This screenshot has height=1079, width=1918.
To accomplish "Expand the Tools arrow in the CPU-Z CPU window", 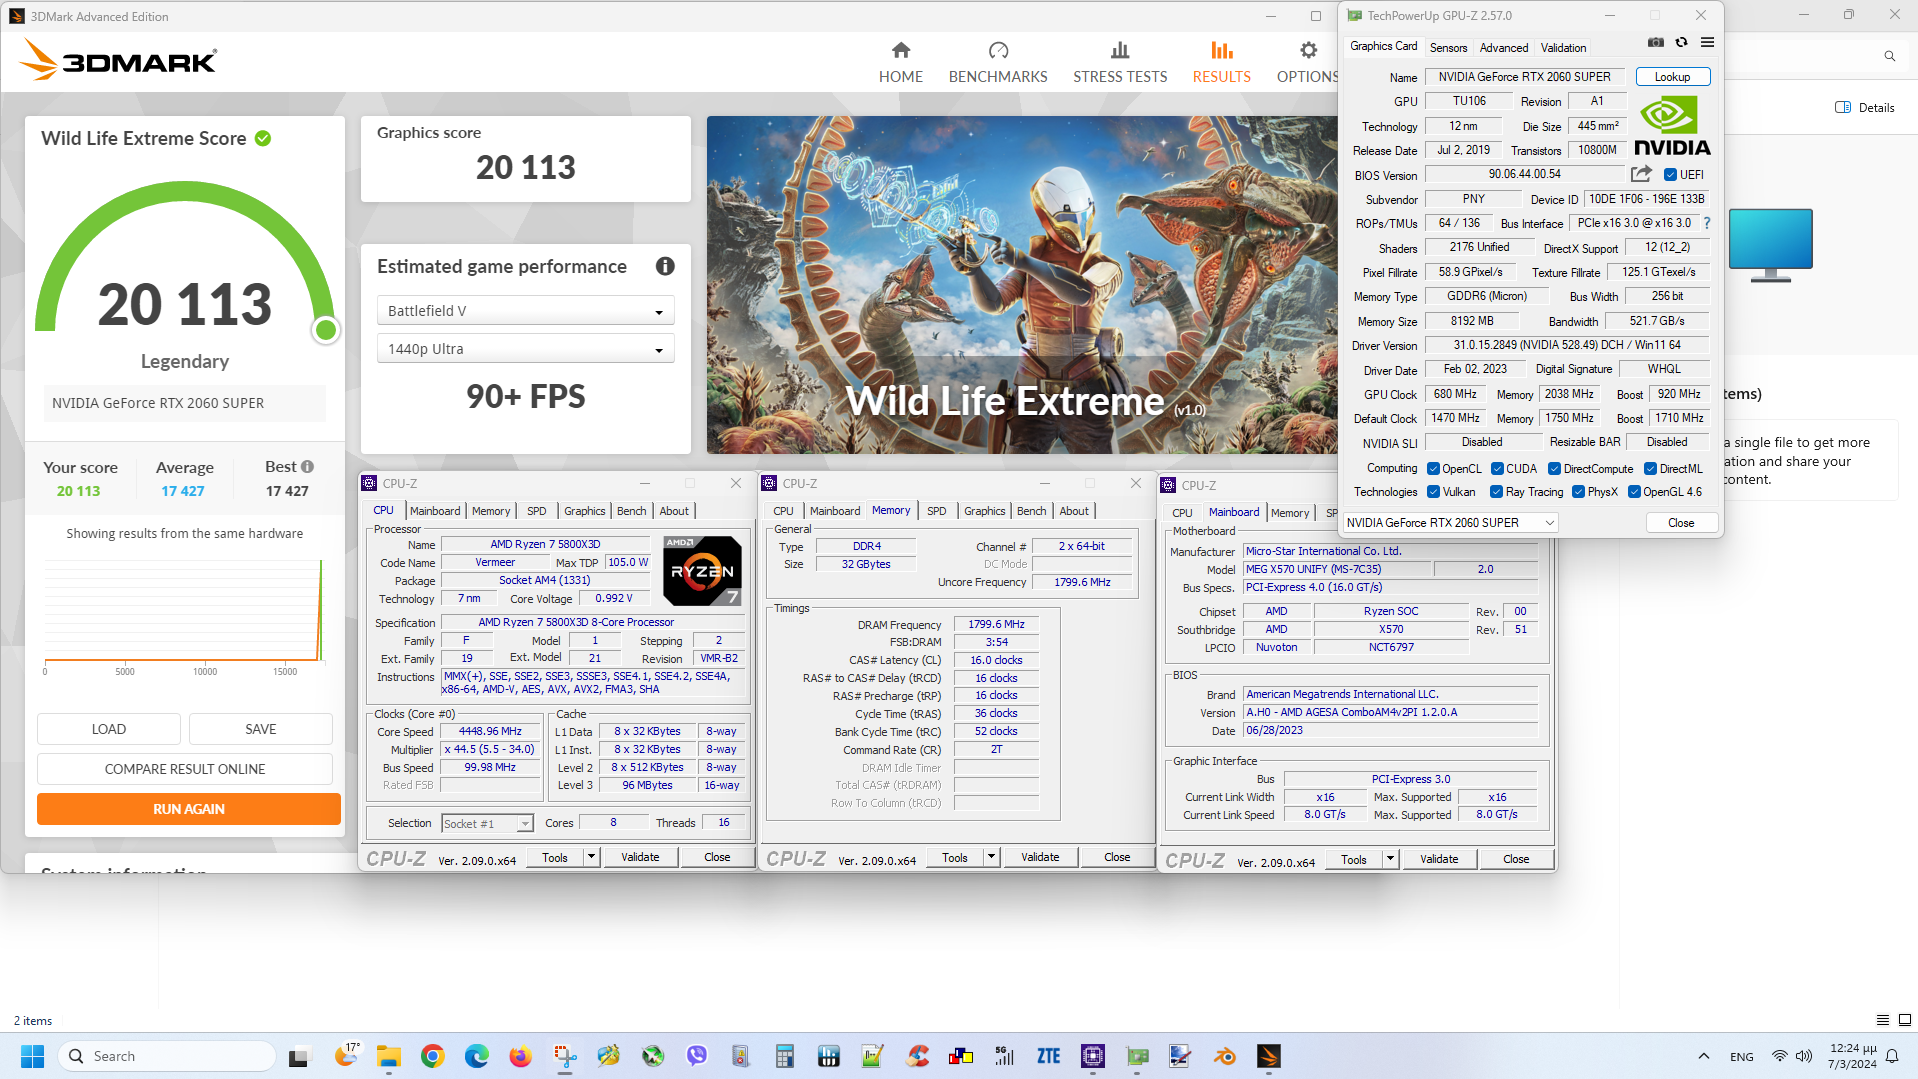I will point(591,856).
